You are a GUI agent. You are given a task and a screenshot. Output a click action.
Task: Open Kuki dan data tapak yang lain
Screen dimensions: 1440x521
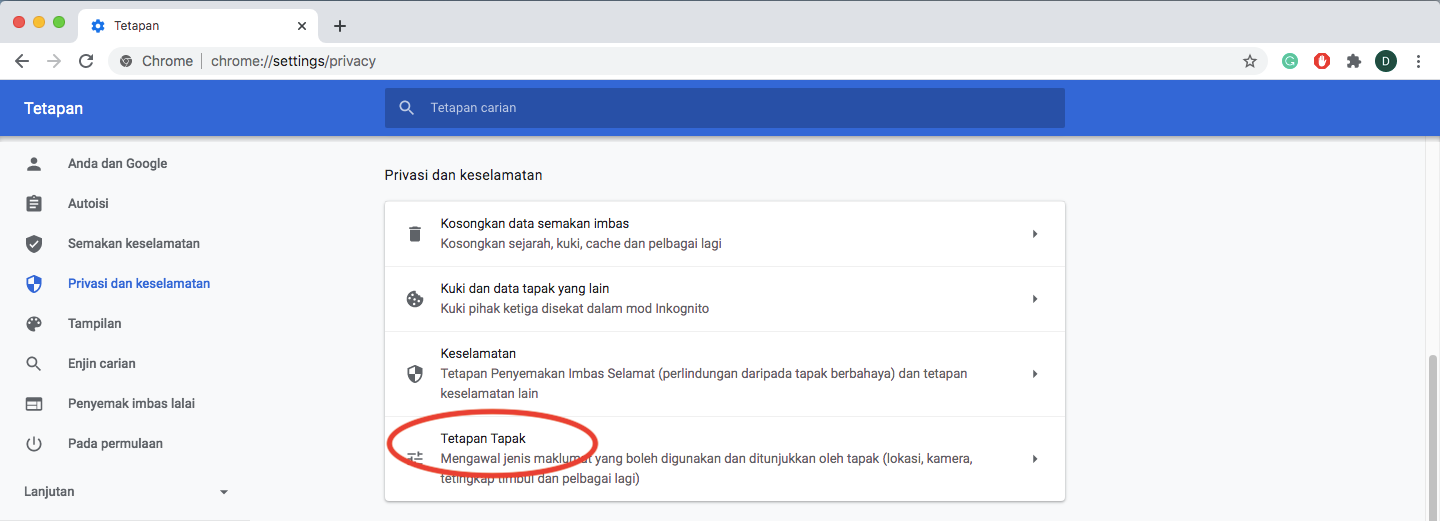pyautogui.click(x=724, y=299)
